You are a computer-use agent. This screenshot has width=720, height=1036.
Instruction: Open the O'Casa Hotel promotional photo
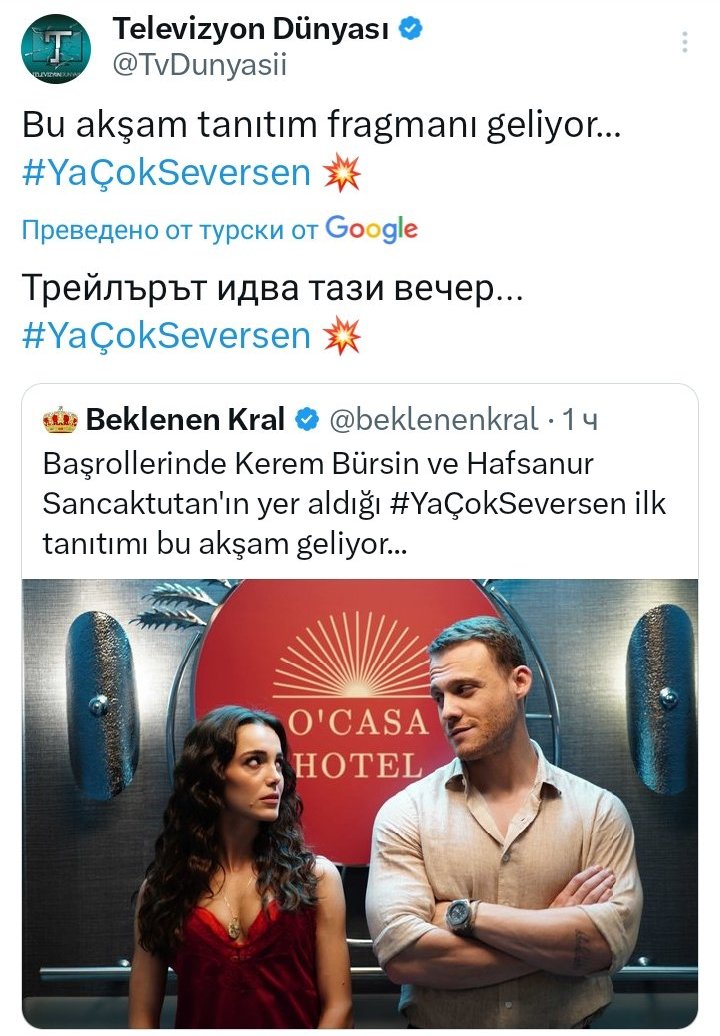[x=360, y=803]
